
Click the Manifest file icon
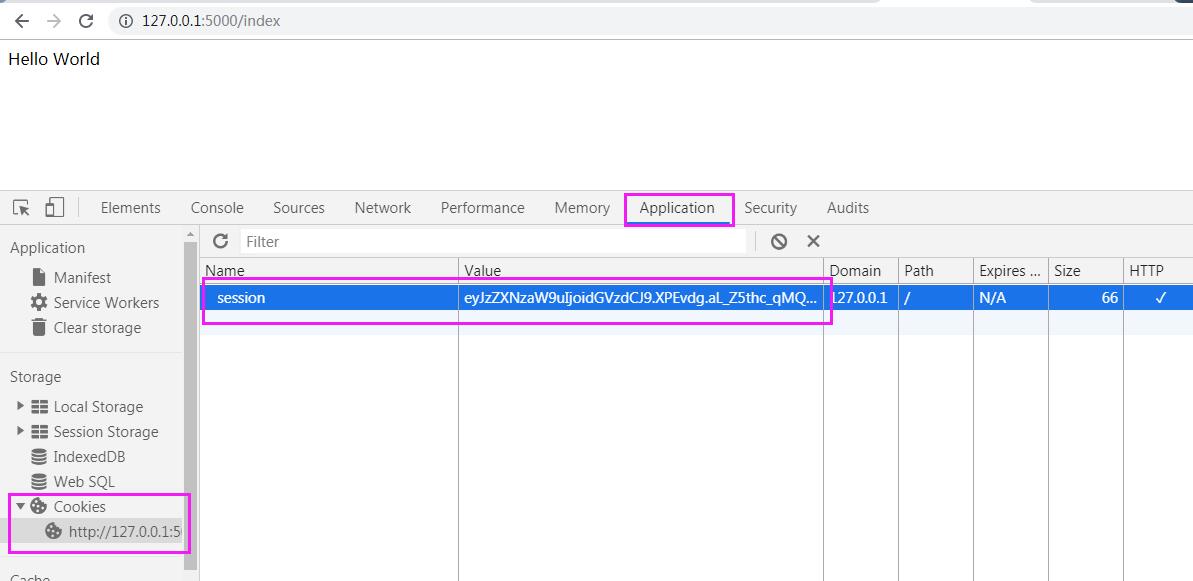(39, 278)
